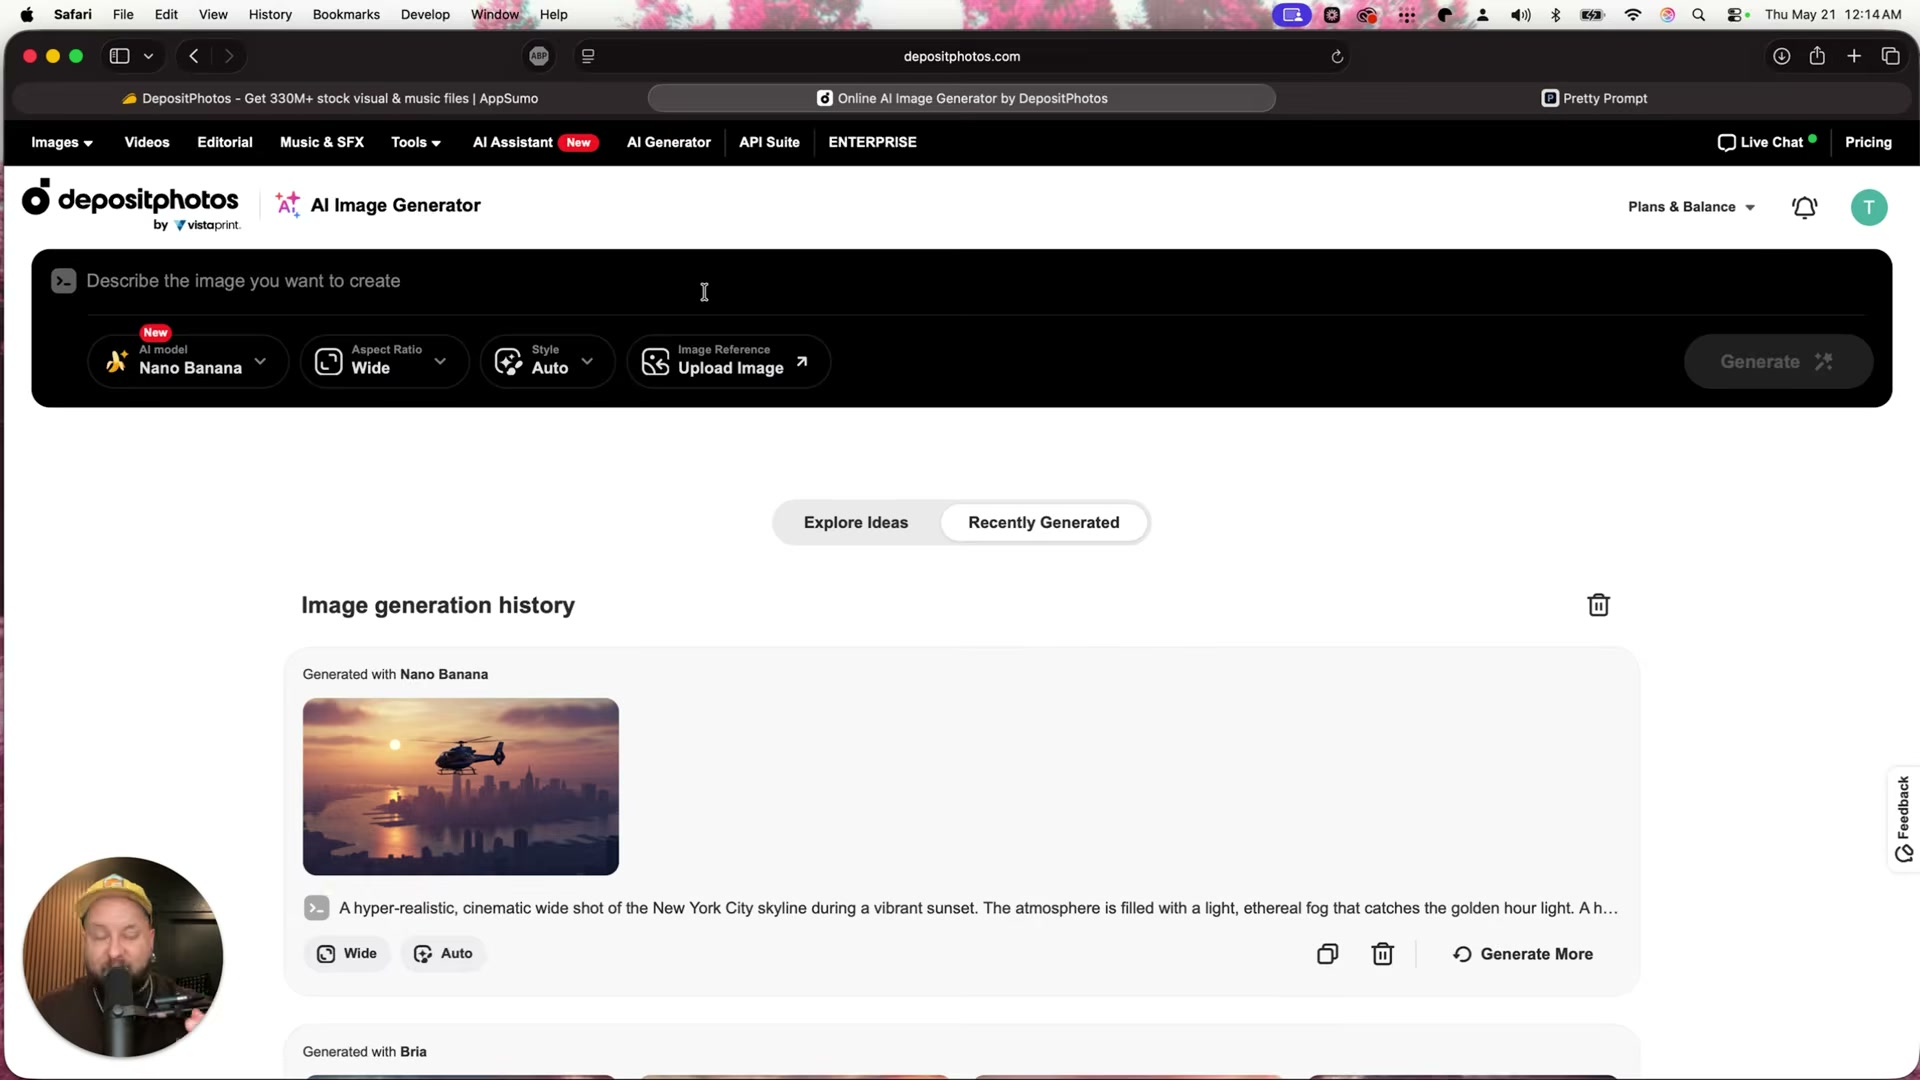Click the prompt description input field
This screenshot has width=1920, height=1080.
tap(975, 281)
